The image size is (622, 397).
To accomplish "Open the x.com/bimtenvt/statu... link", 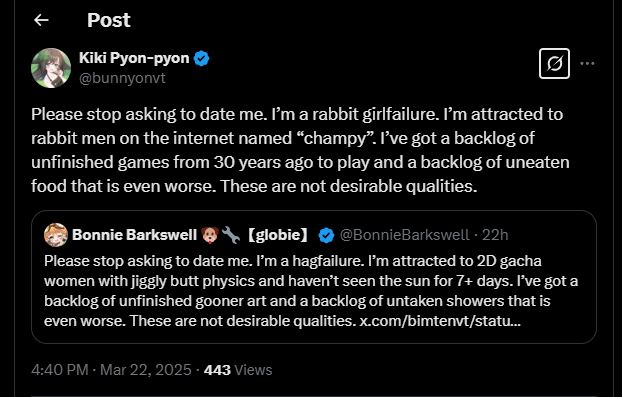I will (x=440, y=321).
